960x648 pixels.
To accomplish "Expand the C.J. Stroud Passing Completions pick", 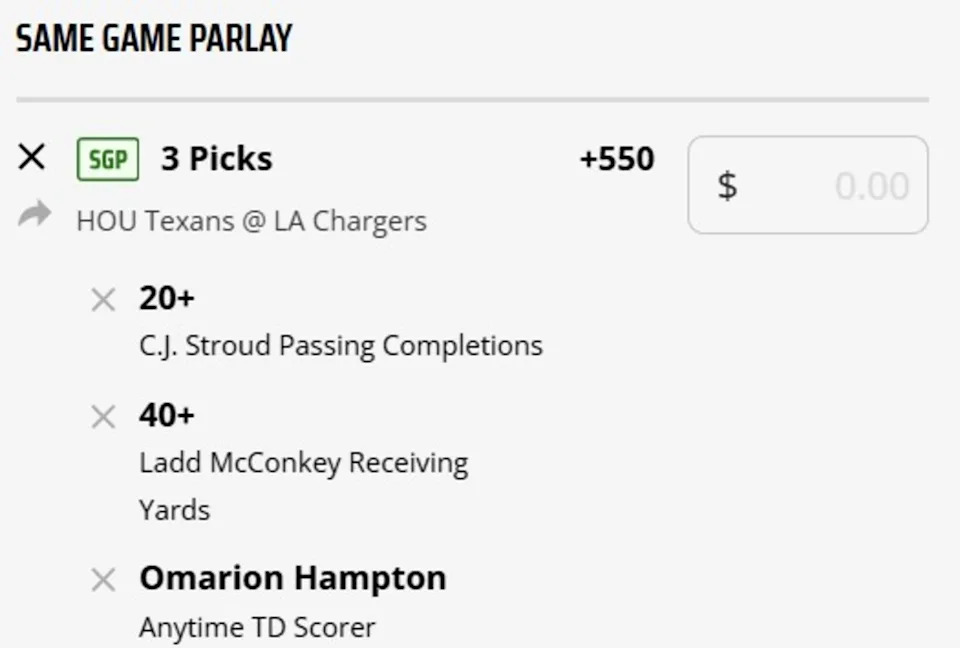I will [x=340, y=345].
